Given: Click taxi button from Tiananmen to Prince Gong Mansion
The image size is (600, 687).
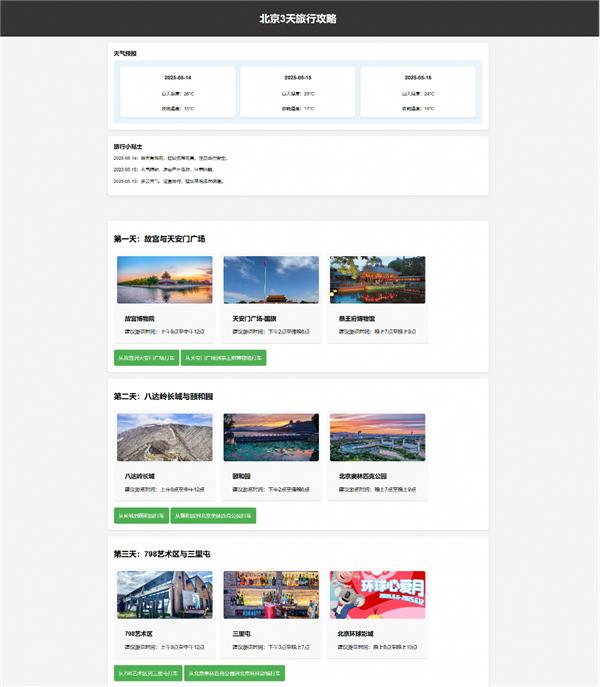Looking at the screenshot, I should (224, 358).
